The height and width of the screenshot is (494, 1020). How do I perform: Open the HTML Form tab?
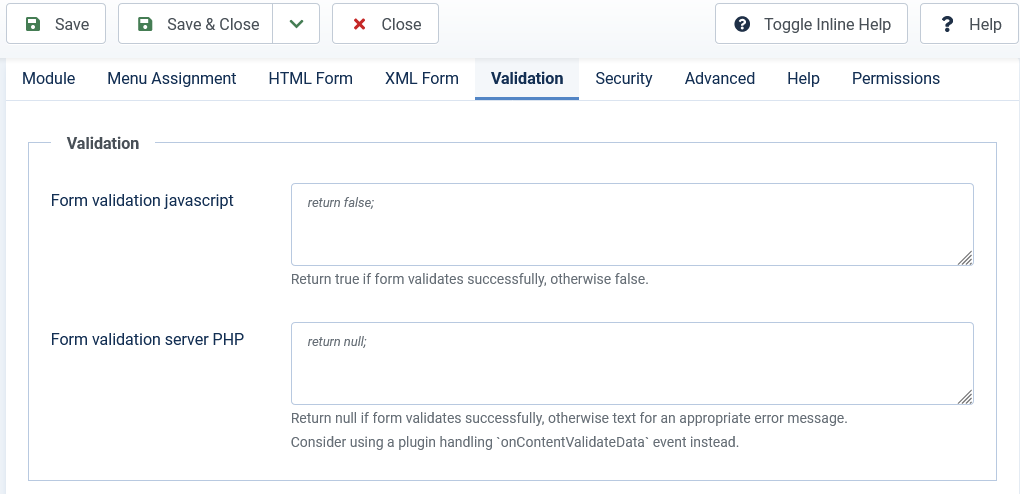click(310, 79)
